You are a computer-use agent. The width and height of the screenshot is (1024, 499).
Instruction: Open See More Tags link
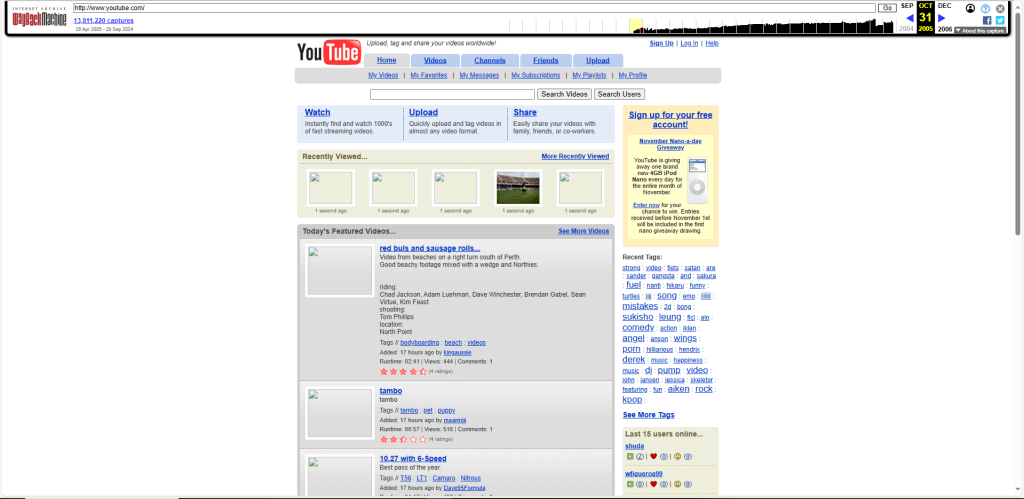click(x=648, y=415)
